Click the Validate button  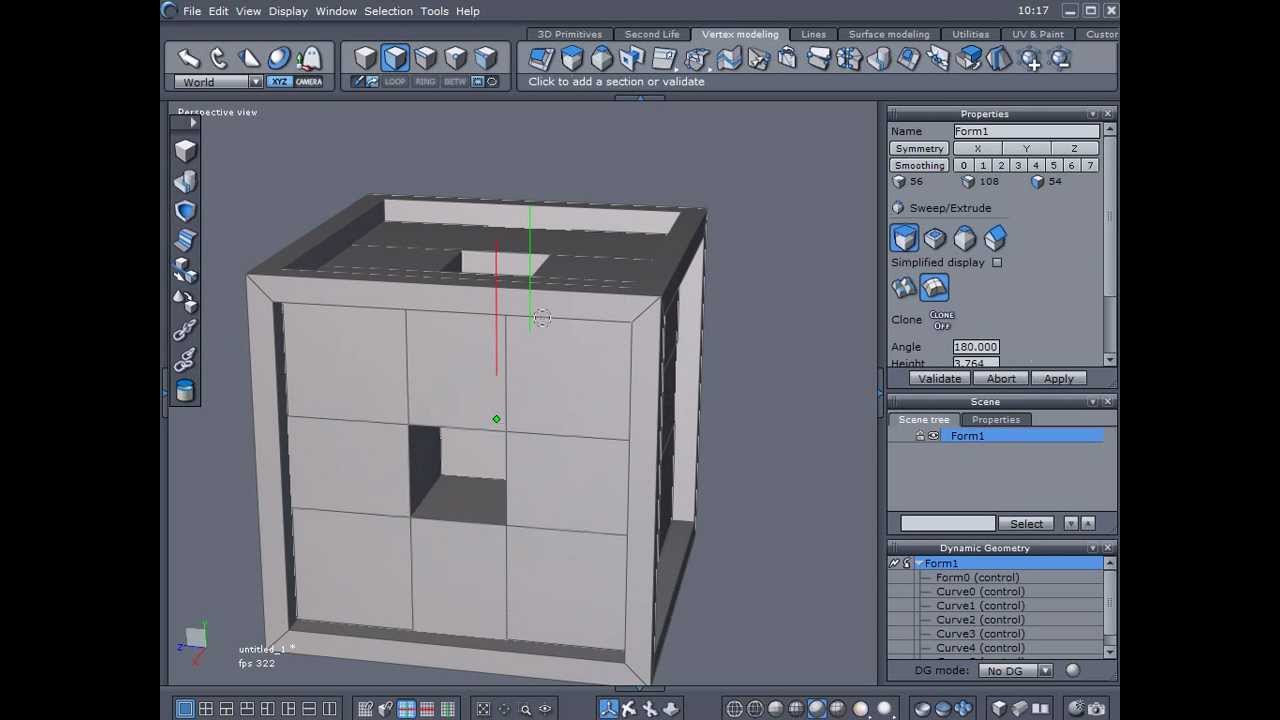940,379
